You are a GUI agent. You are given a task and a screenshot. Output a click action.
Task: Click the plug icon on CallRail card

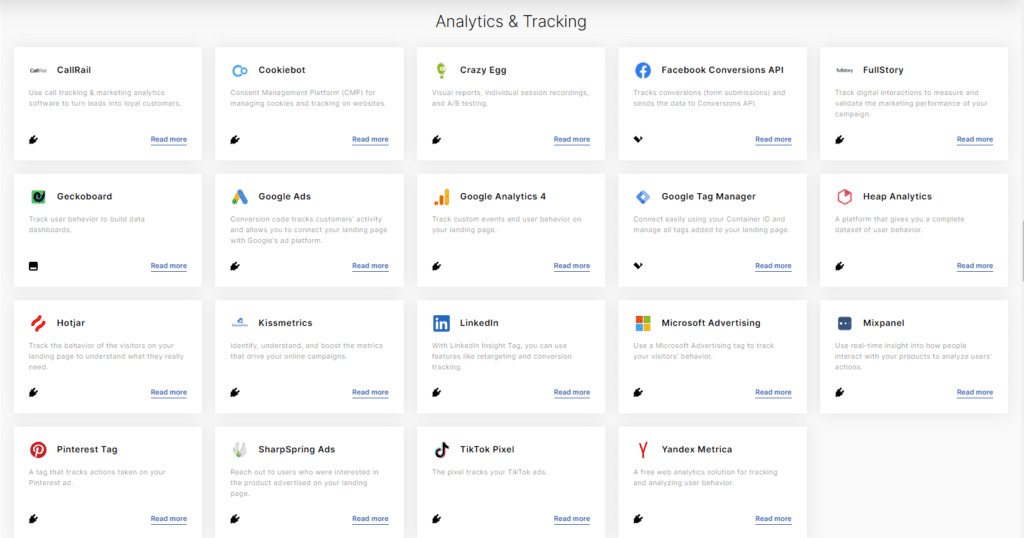click(x=33, y=139)
